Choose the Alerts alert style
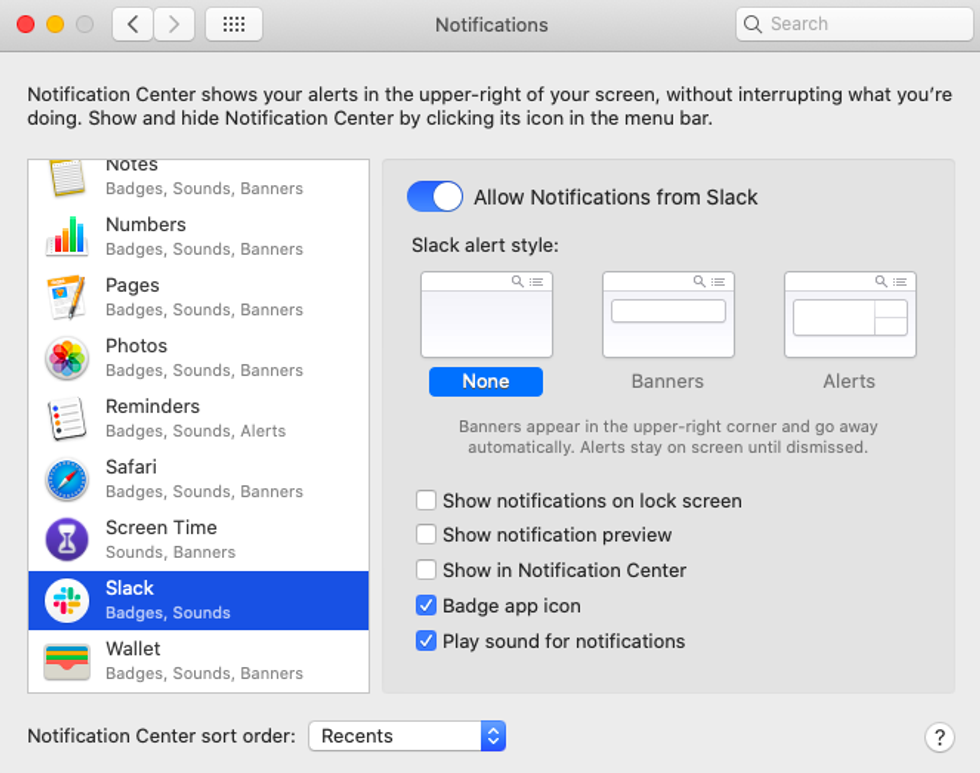The width and height of the screenshot is (980, 773). point(849,314)
